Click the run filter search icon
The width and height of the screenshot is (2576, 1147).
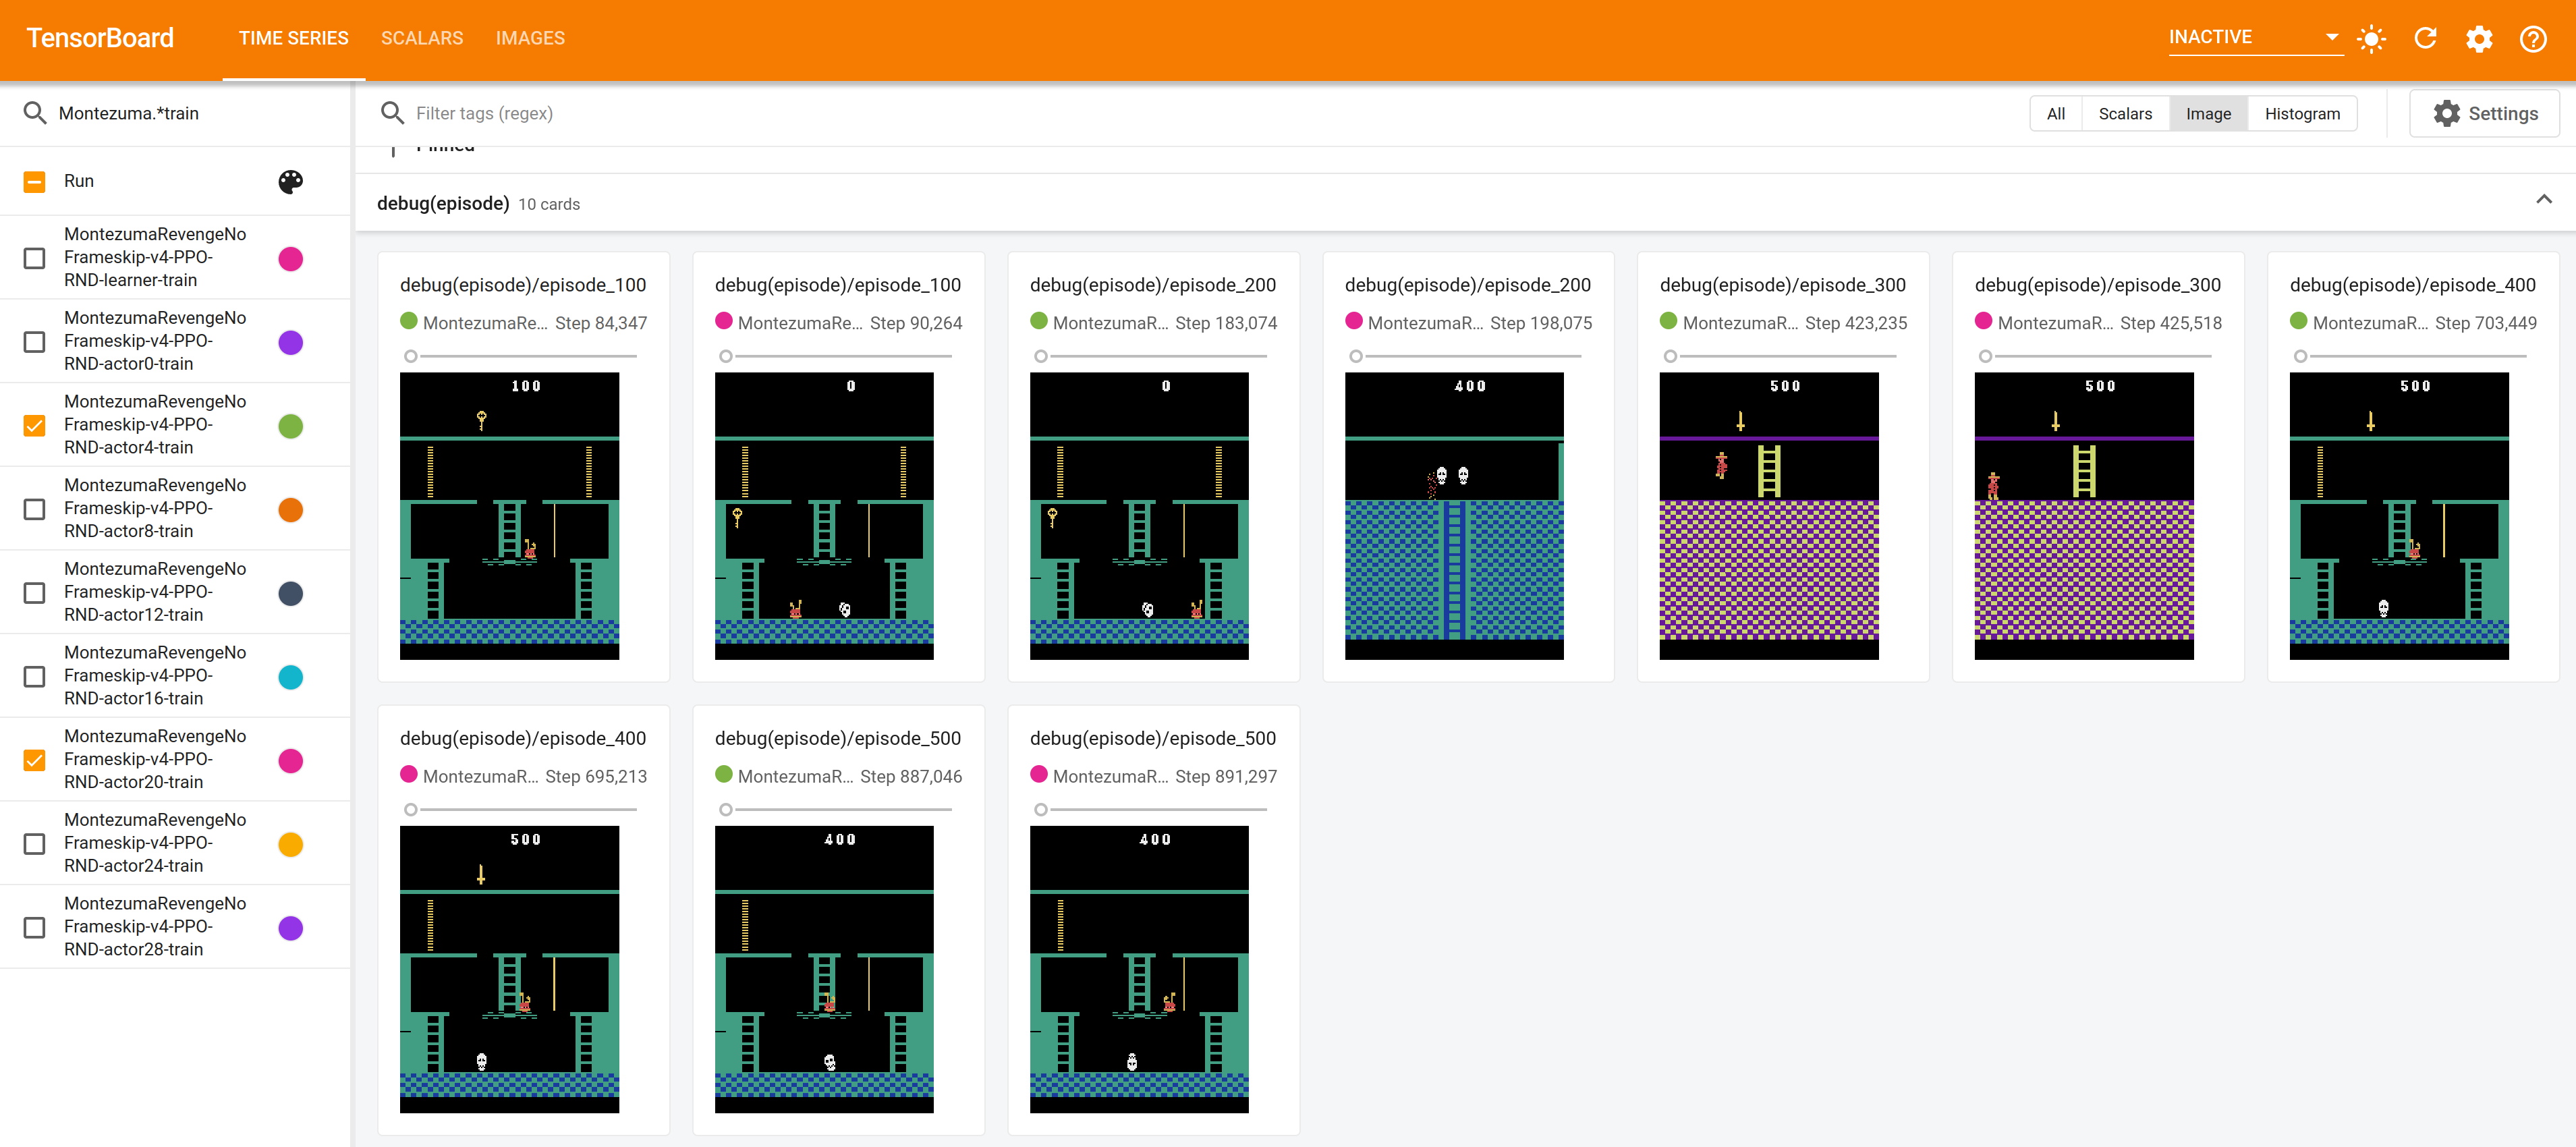click(x=35, y=113)
